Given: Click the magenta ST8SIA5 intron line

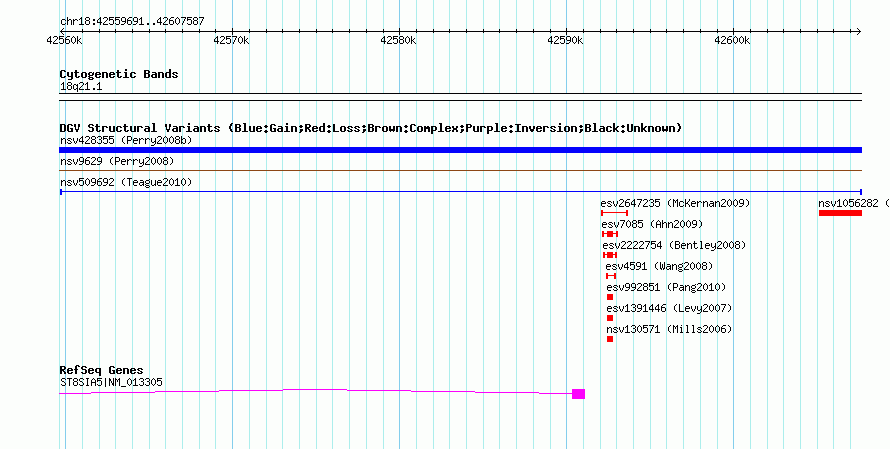Looking at the screenshot, I should tap(316, 391).
